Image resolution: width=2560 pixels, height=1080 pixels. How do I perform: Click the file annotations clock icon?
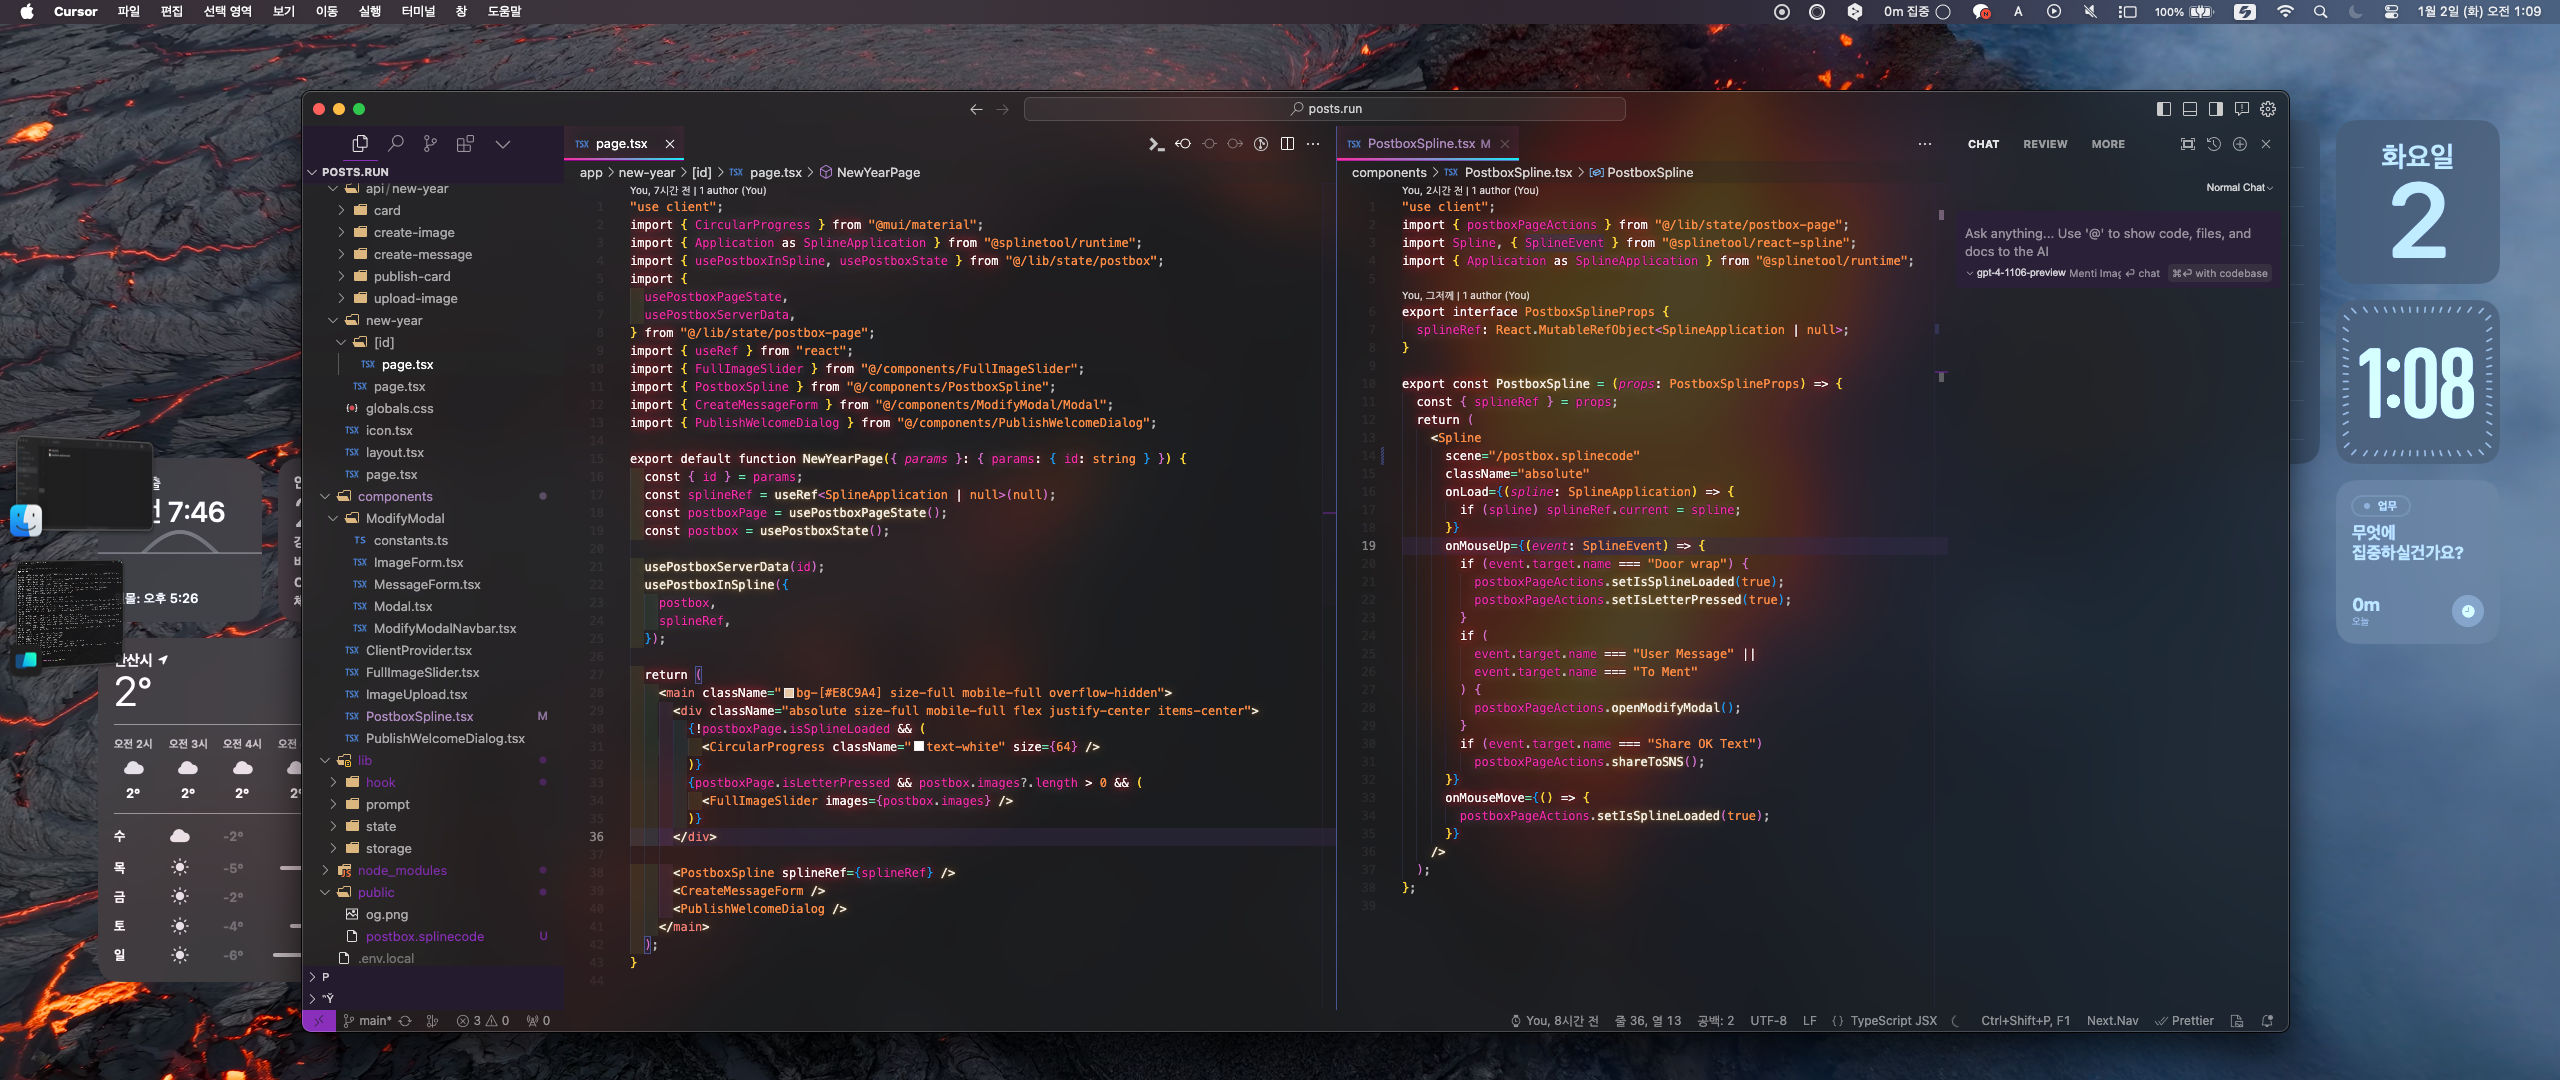(x=1261, y=144)
